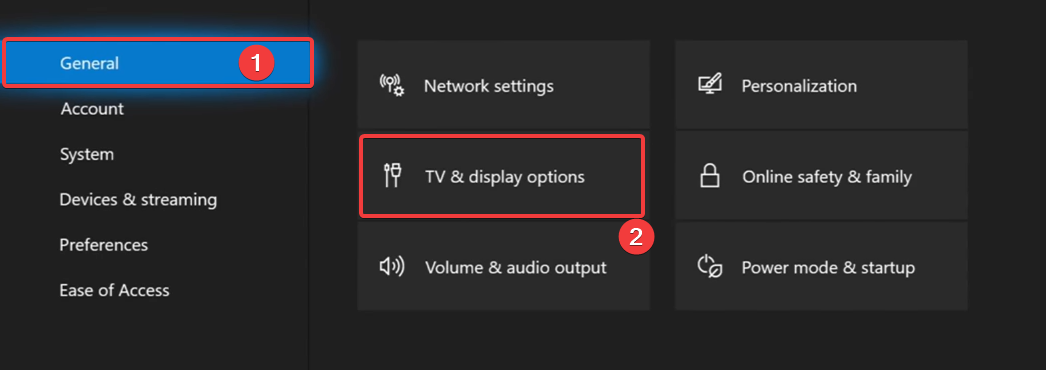Open Power mode & startup tile
The image size is (1046, 370).
[821, 266]
